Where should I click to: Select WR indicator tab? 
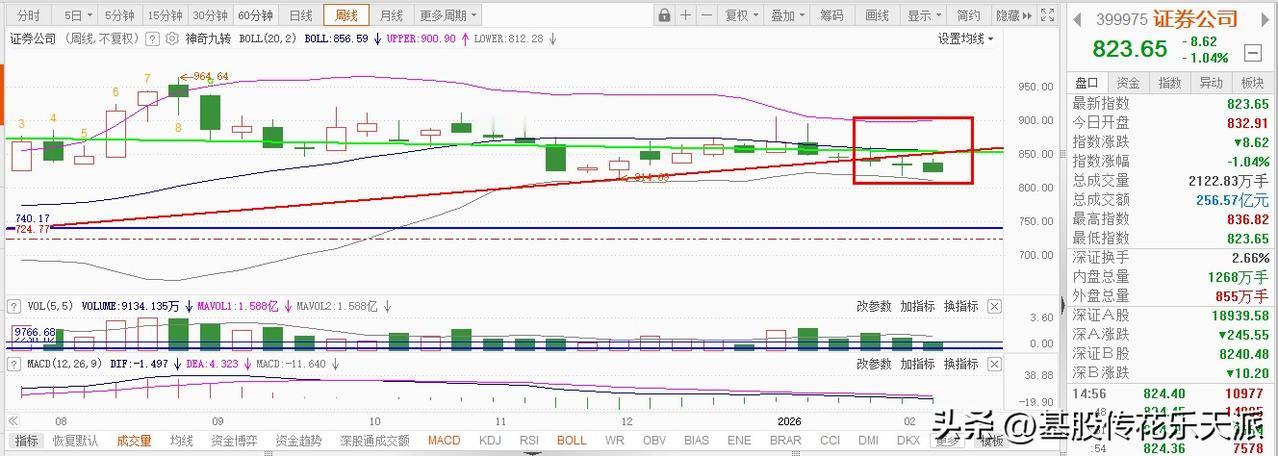(615, 441)
